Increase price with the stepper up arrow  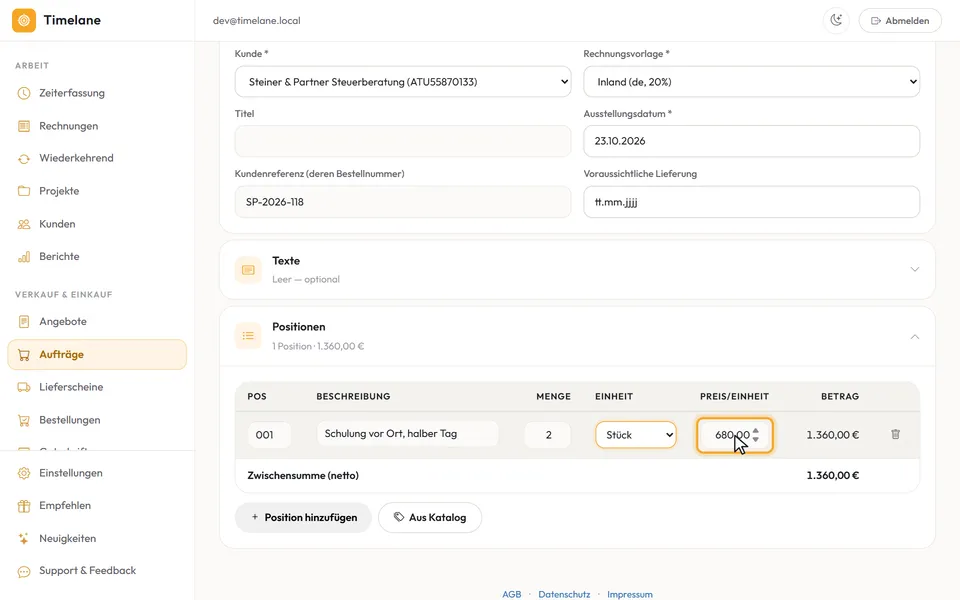[x=756, y=430]
